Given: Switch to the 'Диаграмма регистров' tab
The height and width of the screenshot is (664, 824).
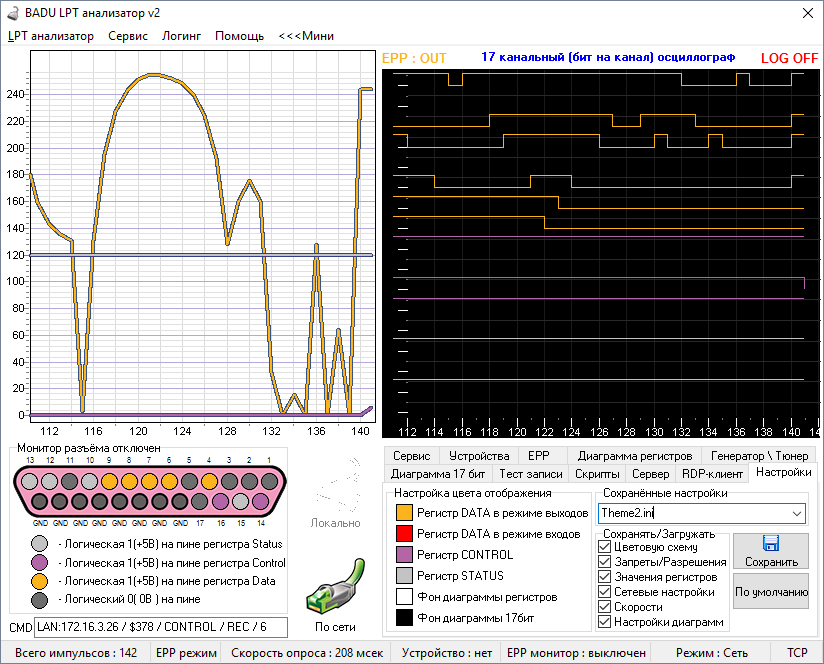Looking at the screenshot, I should (x=635, y=455).
